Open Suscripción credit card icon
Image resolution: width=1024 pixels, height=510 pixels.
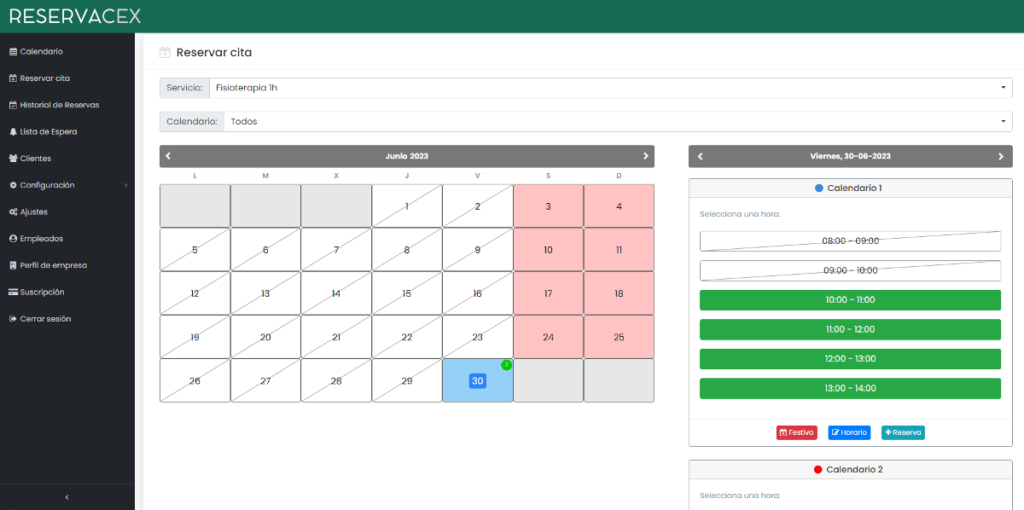[12, 293]
